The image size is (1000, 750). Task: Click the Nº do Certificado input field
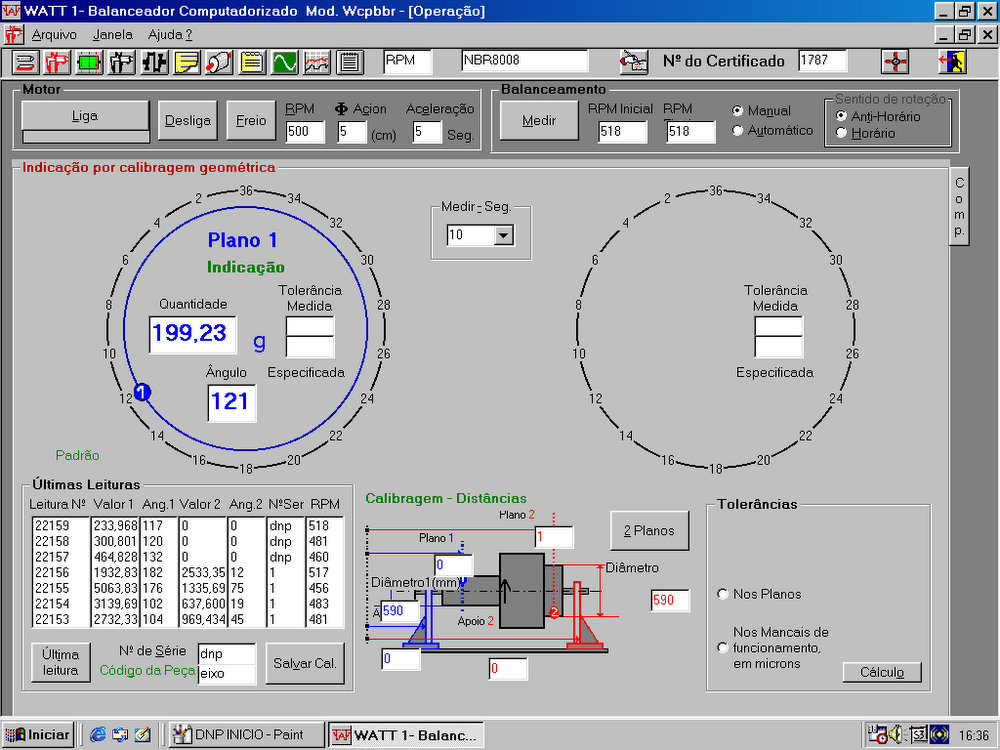(x=822, y=61)
